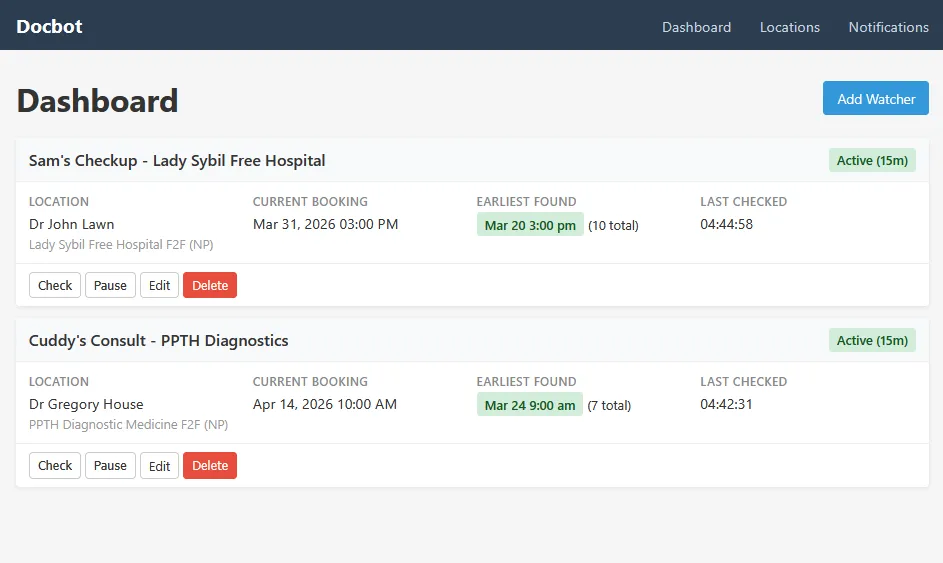943x563 pixels.
Task: Open the Dashboard nav link
Action: [696, 27]
